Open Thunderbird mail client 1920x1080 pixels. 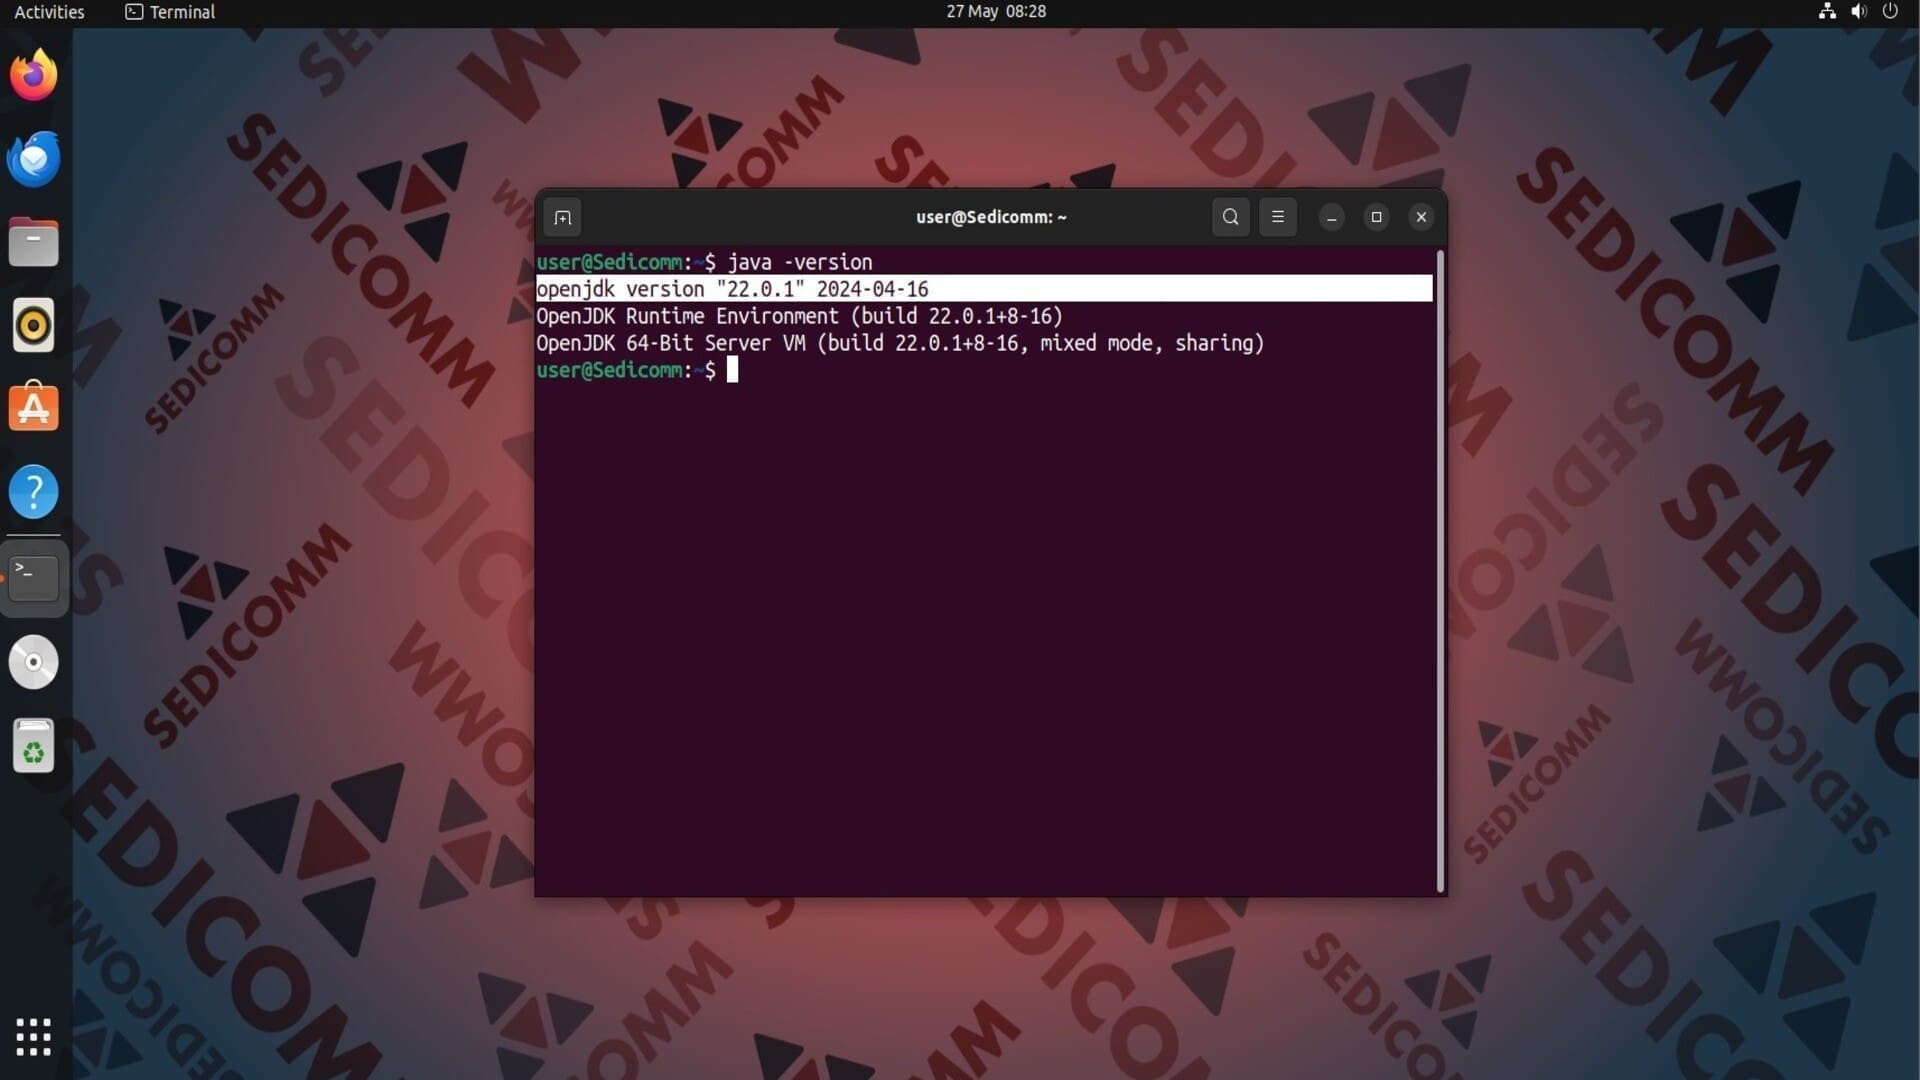[x=34, y=159]
